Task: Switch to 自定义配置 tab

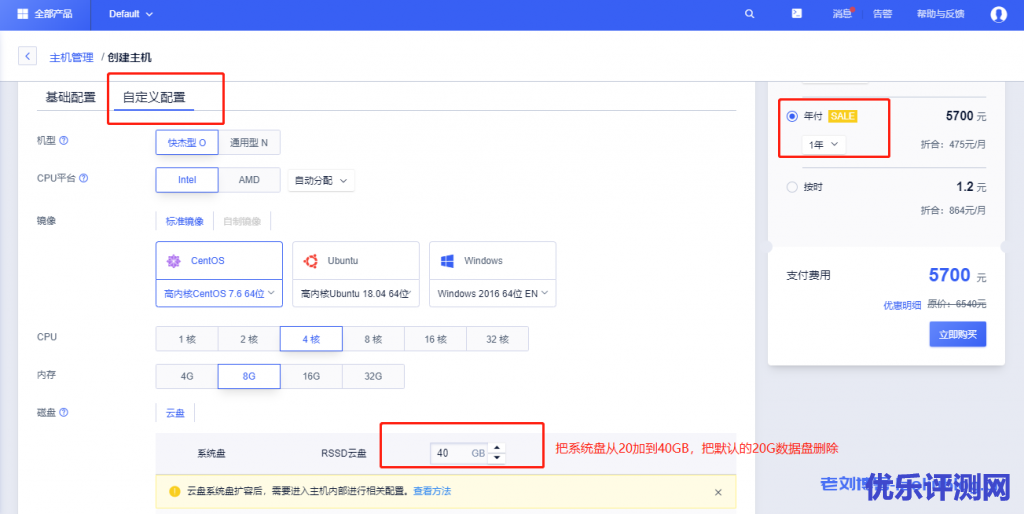Action: [154, 97]
